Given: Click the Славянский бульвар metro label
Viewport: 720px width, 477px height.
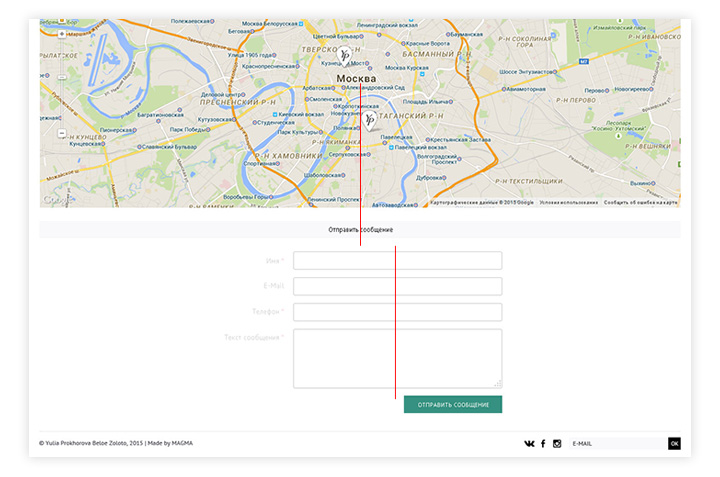Looking at the screenshot, I should pos(169,147).
